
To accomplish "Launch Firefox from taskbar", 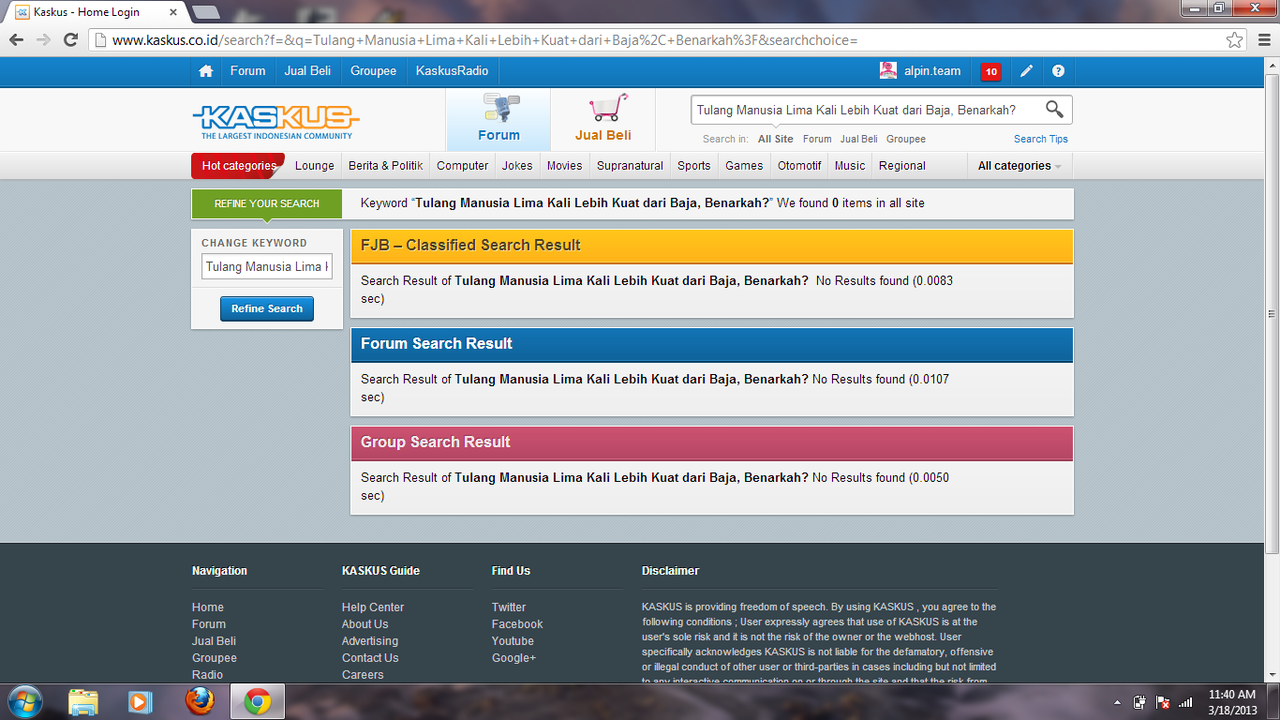I will pos(200,702).
